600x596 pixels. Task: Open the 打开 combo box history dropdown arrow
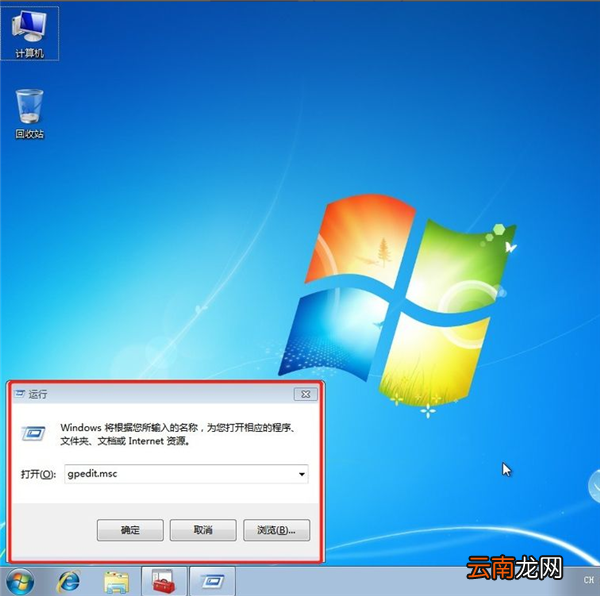[302, 474]
